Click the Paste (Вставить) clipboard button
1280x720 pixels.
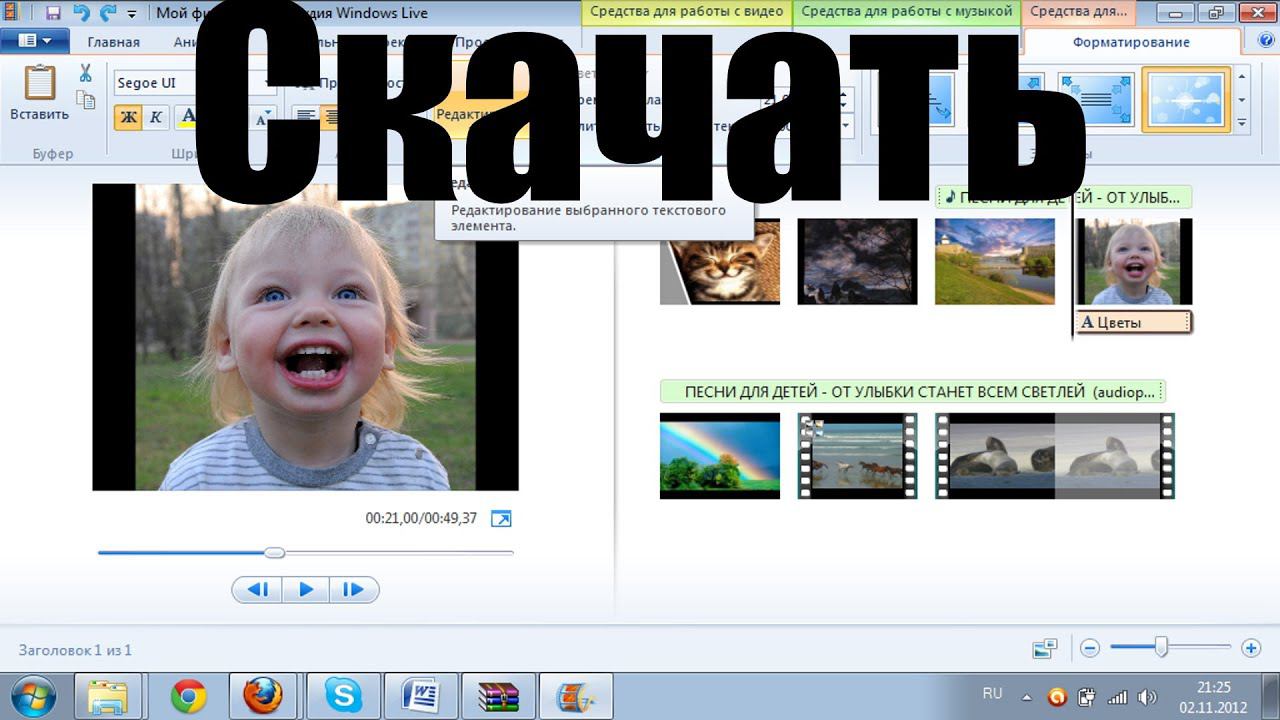(40, 94)
